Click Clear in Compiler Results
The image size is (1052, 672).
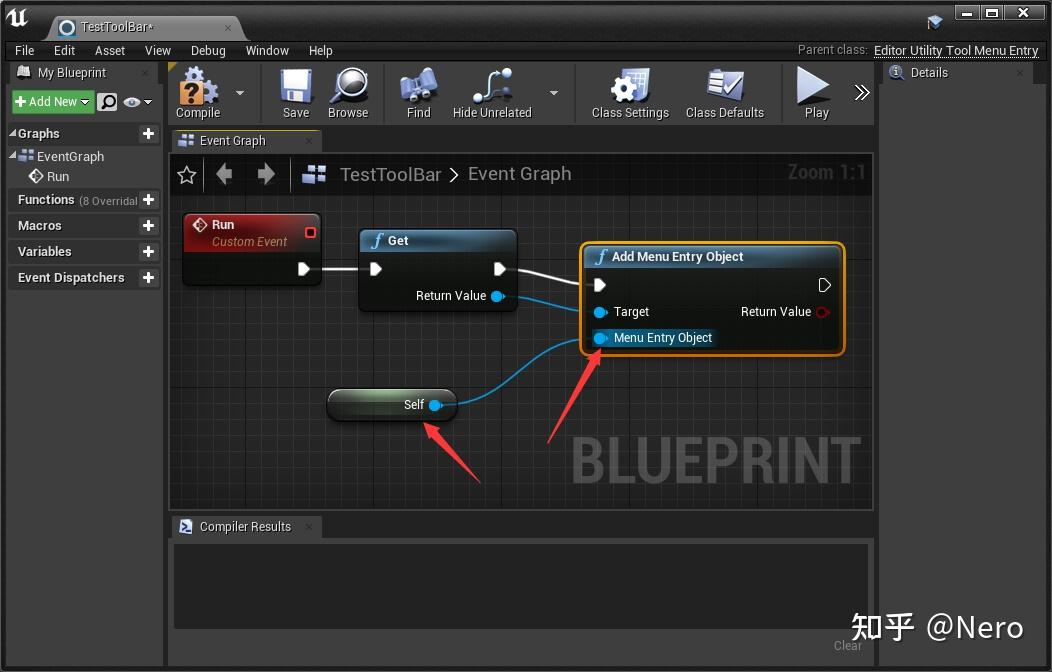[847, 645]
